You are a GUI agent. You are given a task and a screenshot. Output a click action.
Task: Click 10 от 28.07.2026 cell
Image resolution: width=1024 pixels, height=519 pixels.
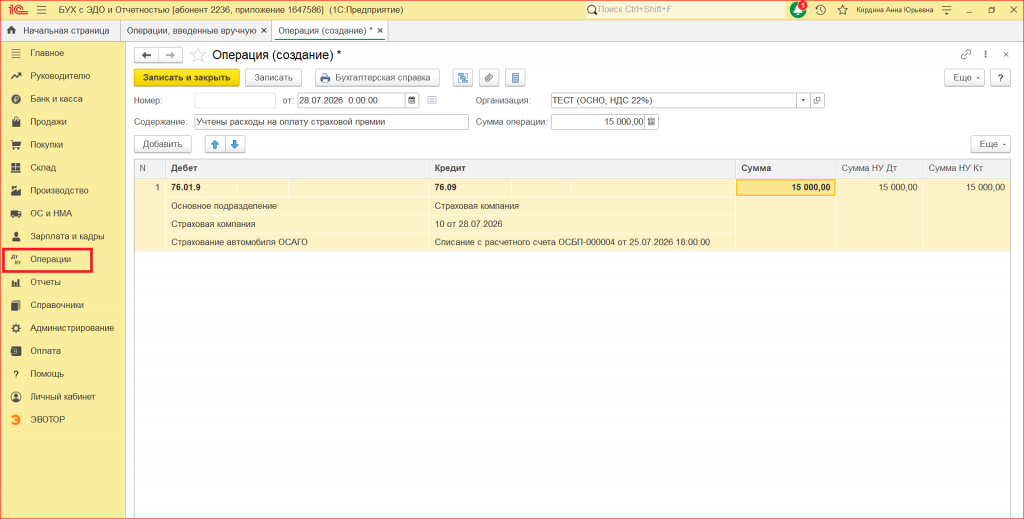click(x=583, y=224)
